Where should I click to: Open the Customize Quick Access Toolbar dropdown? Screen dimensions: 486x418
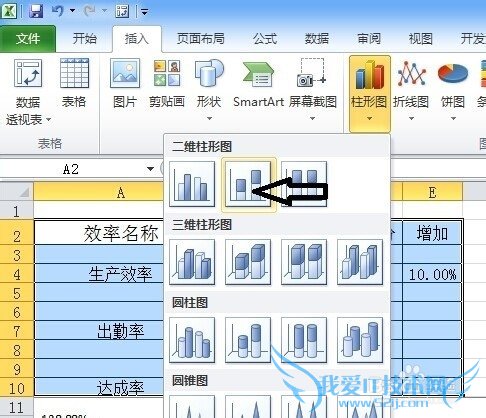coord(145,12)
